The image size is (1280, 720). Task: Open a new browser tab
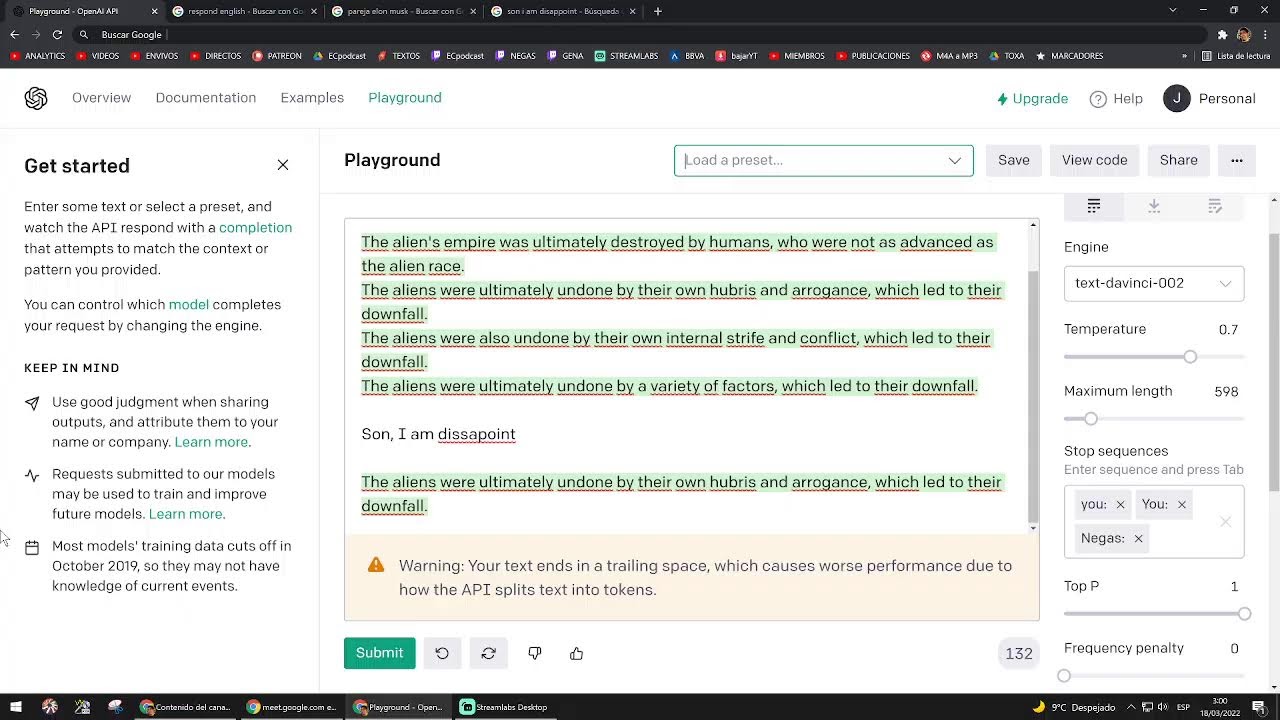(657, 11)
